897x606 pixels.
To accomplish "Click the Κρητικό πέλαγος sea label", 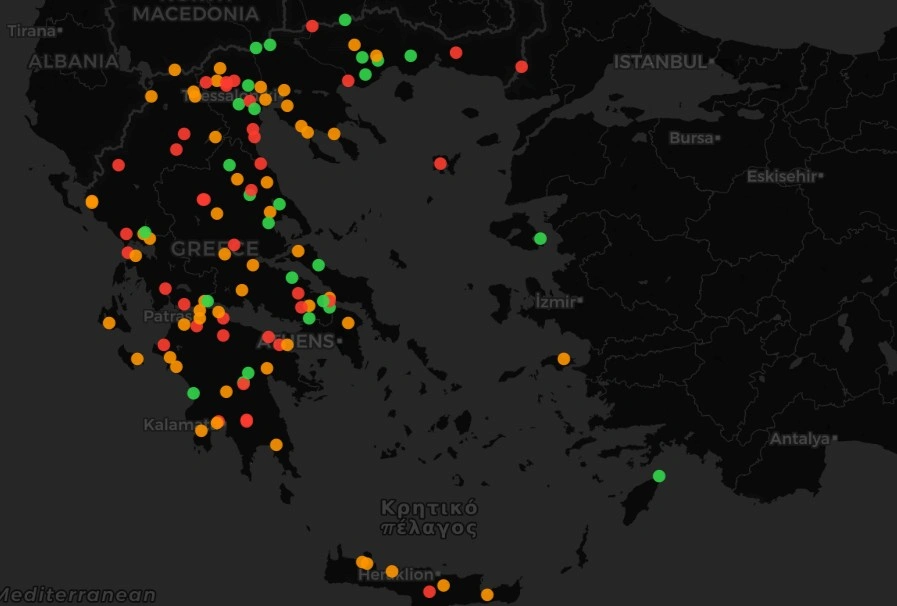I will [x=429, y=518].
